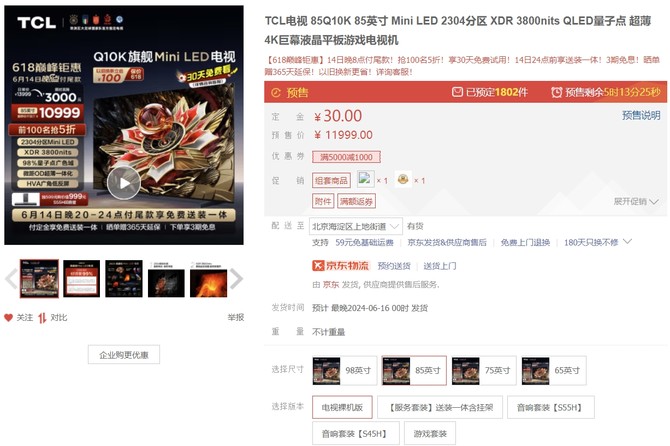670x446 pixels.
Task: Click the 对比 compare arrows icon
Action: [42, 318]
